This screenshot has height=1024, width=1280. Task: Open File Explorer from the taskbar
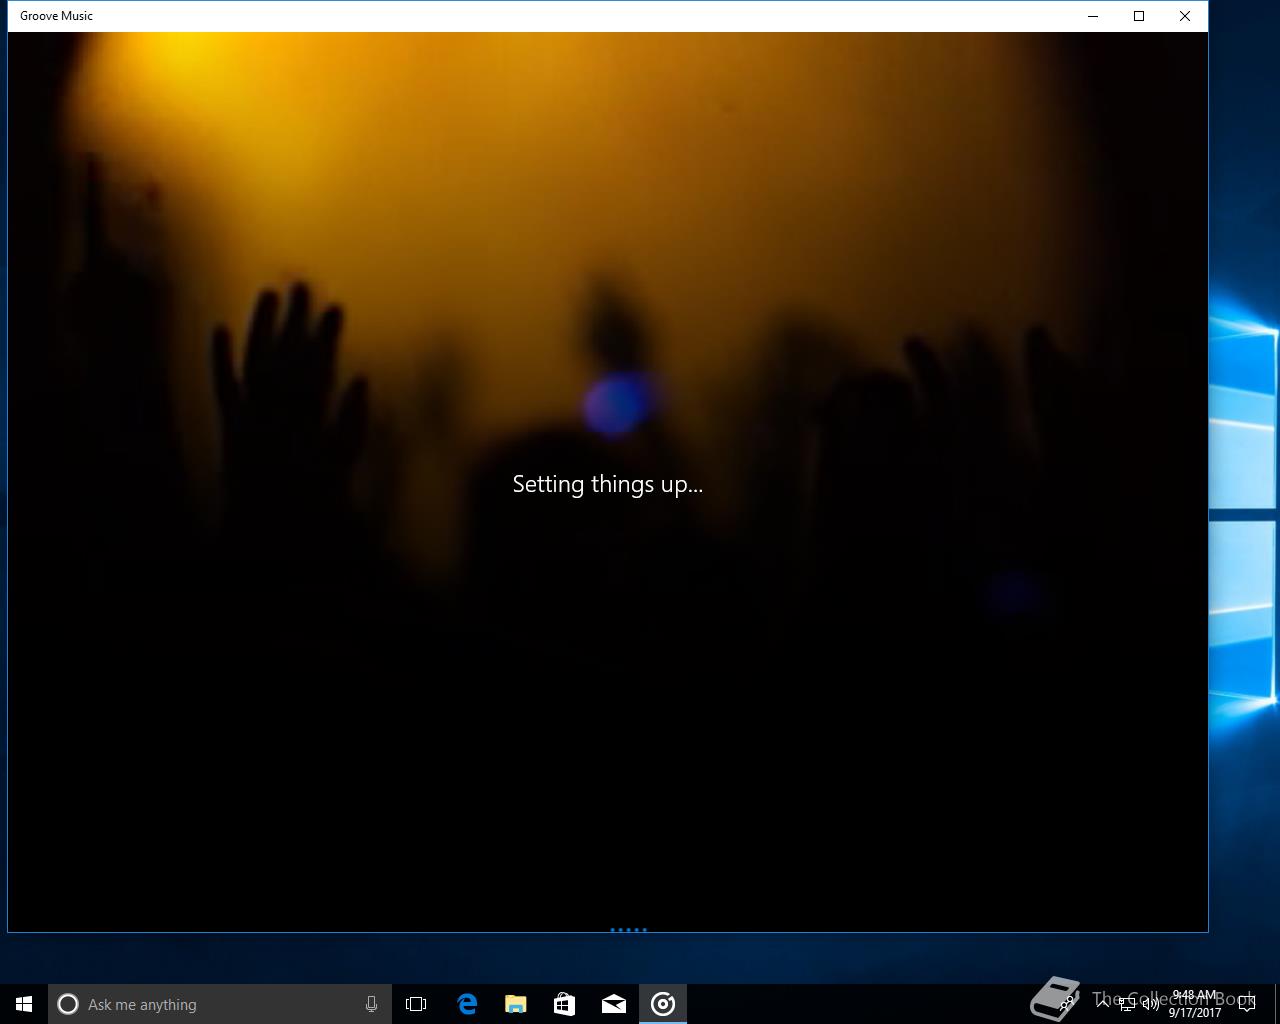515,1004
